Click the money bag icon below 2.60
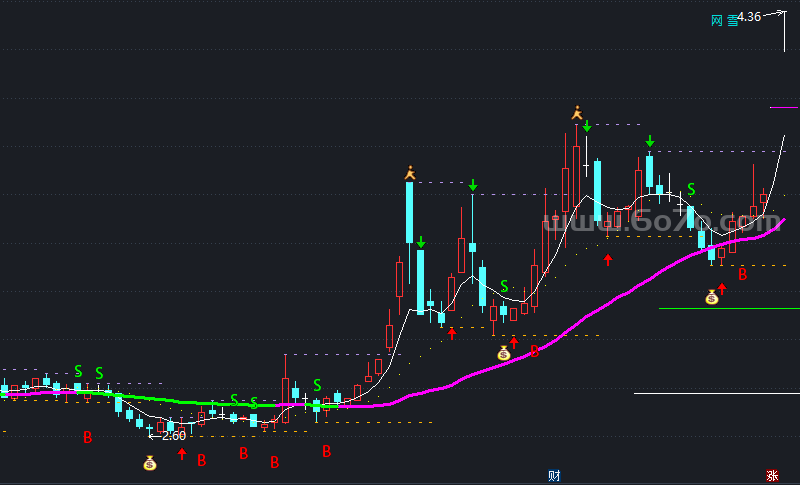The height and width of the screenshot is (485, 800). (x=149, y=463)
